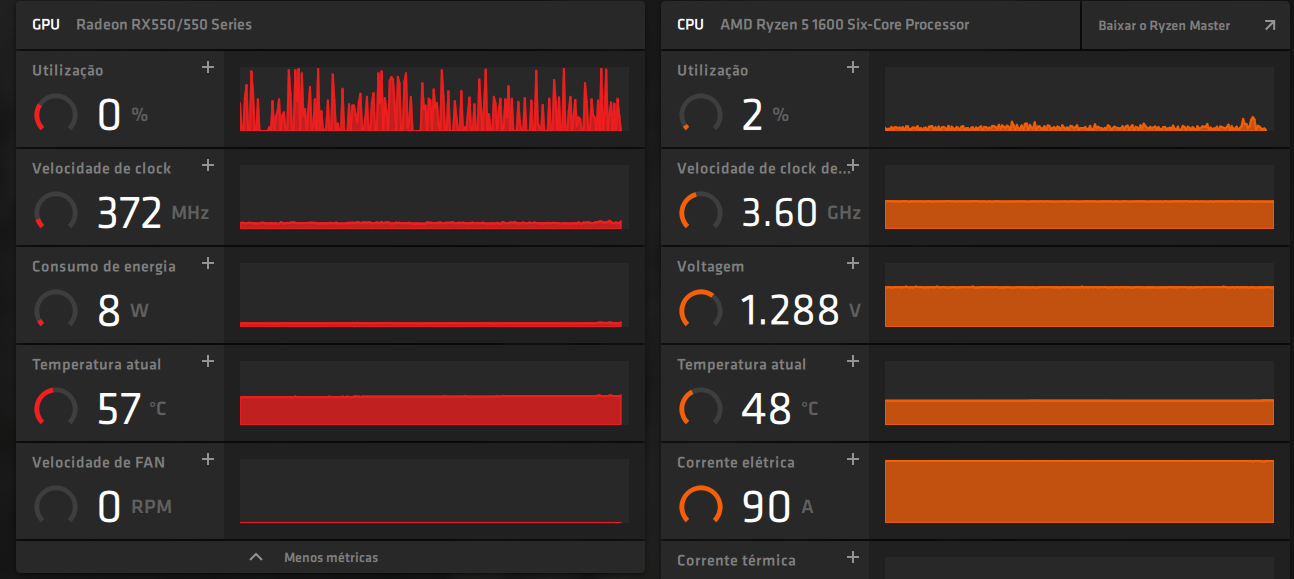Click the truncated Velocidade de clock de... label
The image size is (1294, 579).
764,168
